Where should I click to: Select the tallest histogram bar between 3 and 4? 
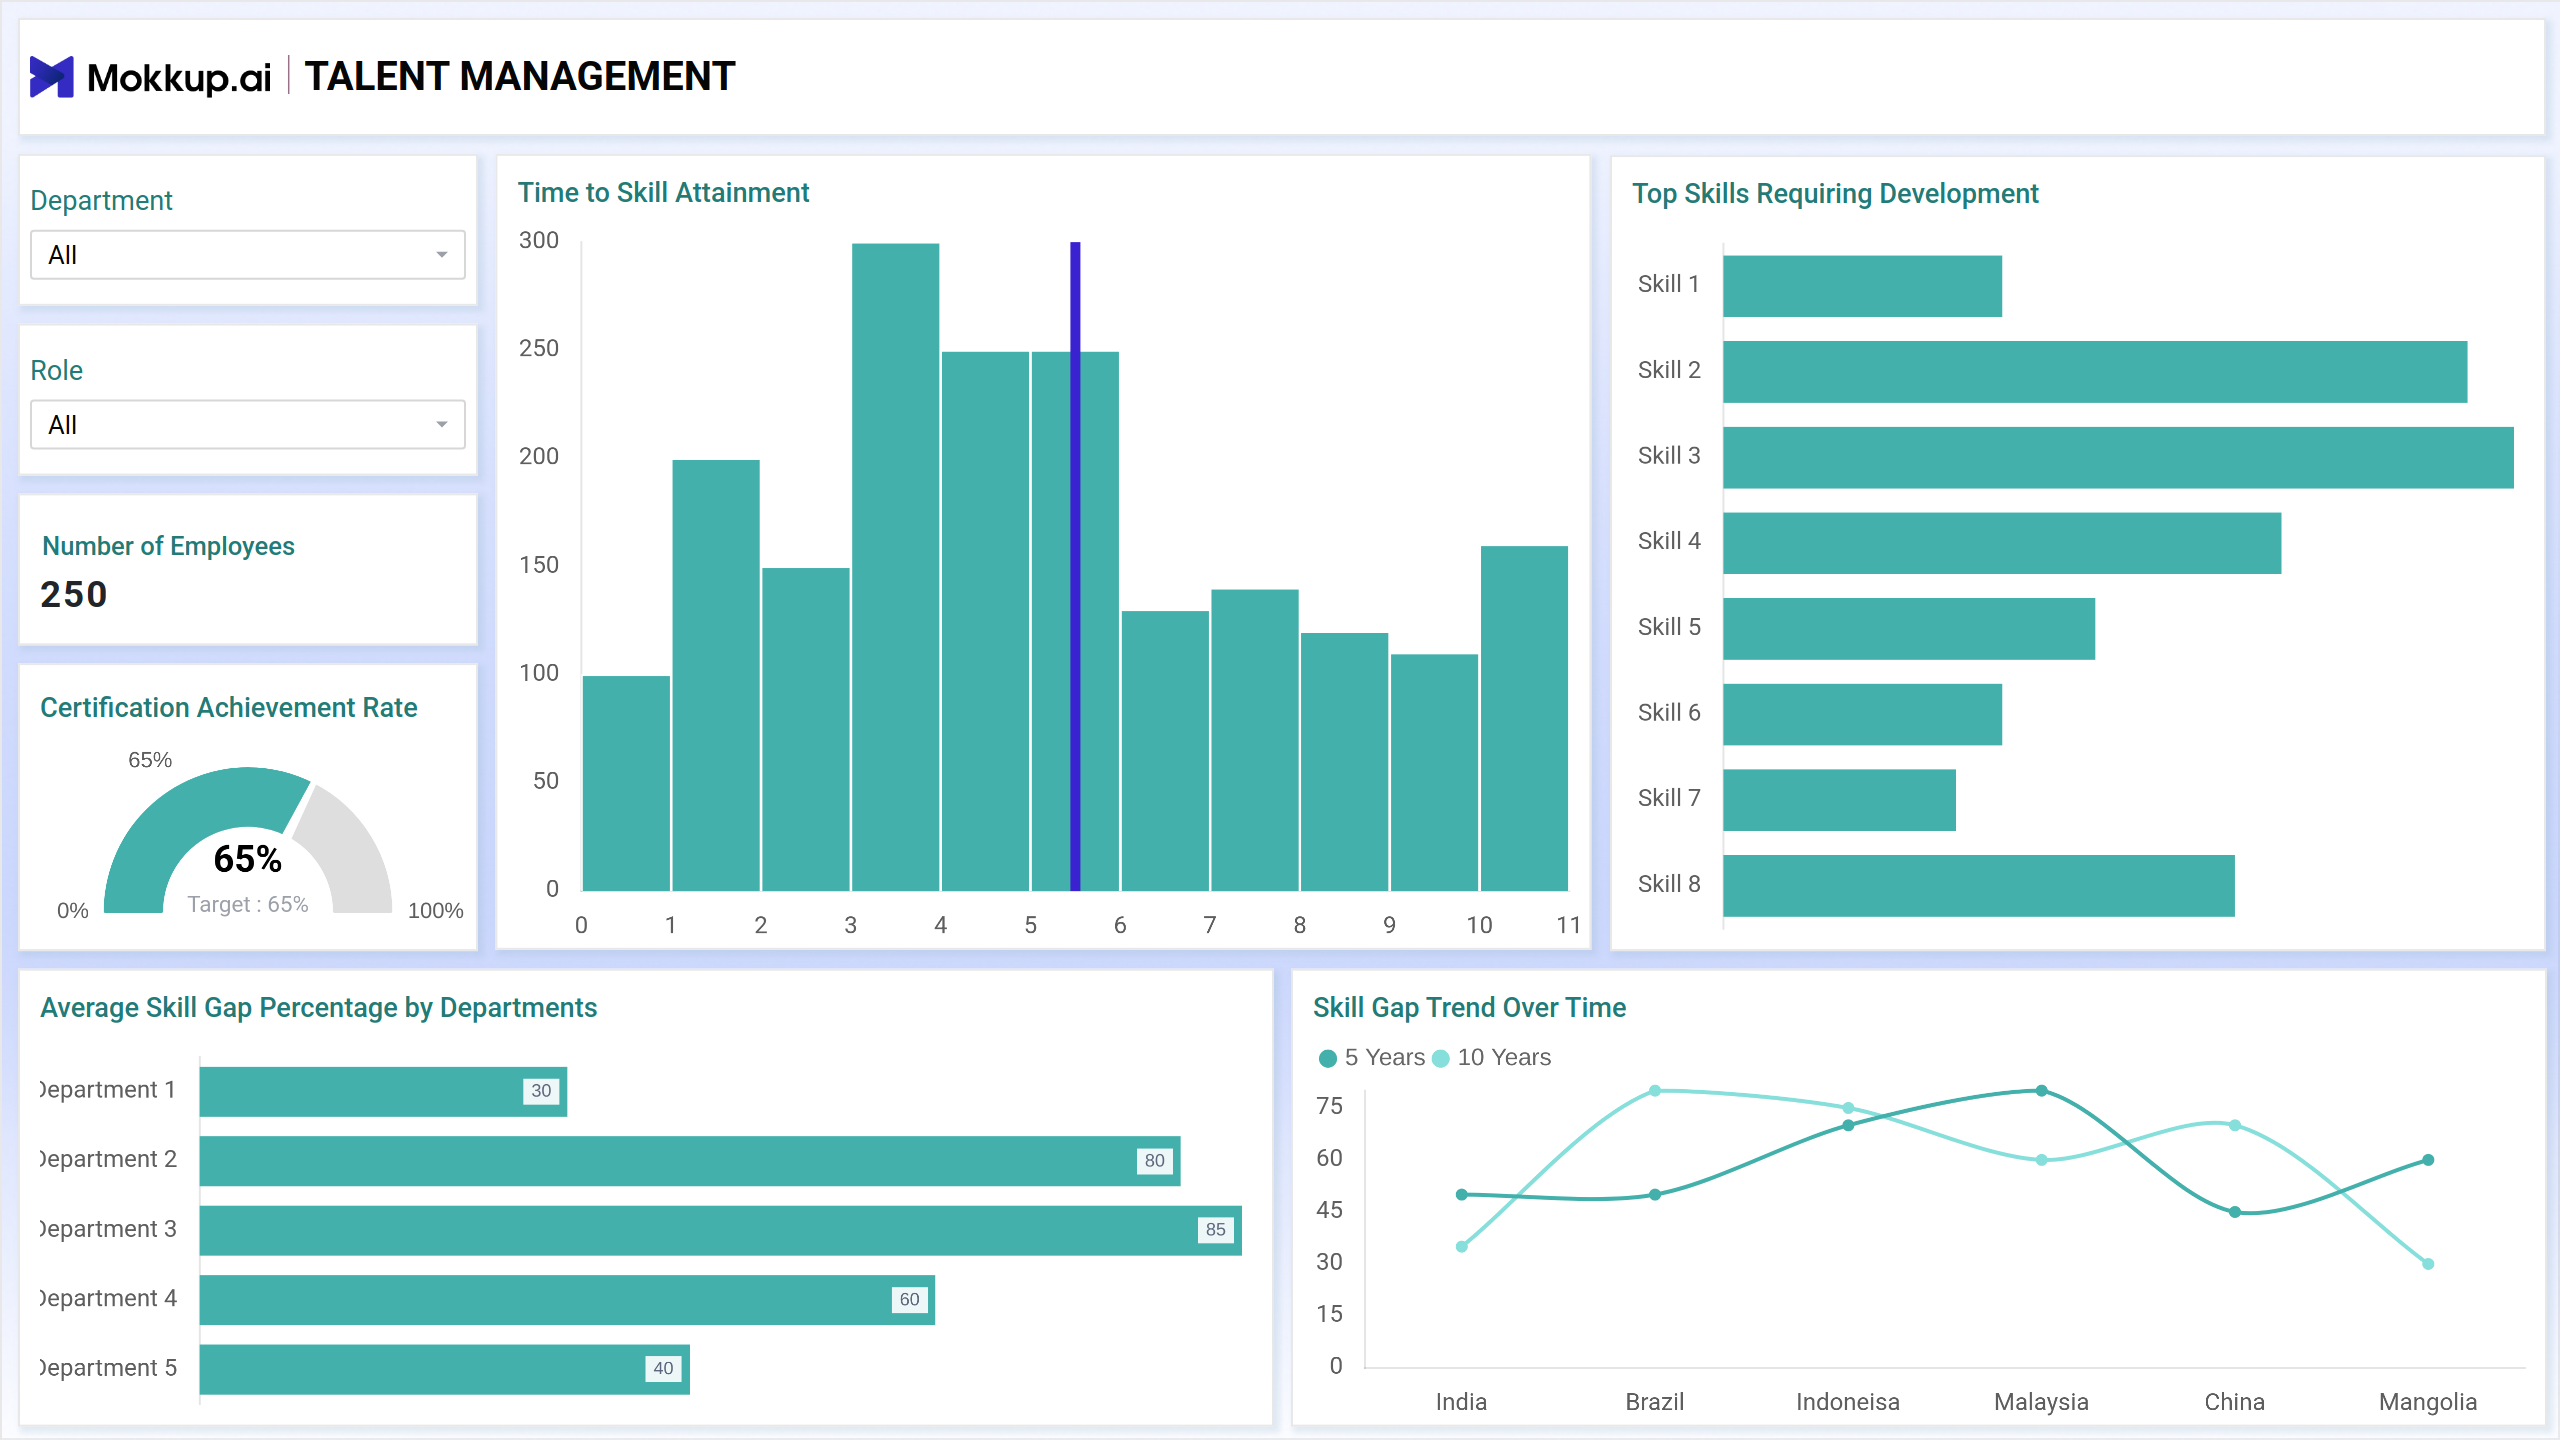click(x=895, y=566)
